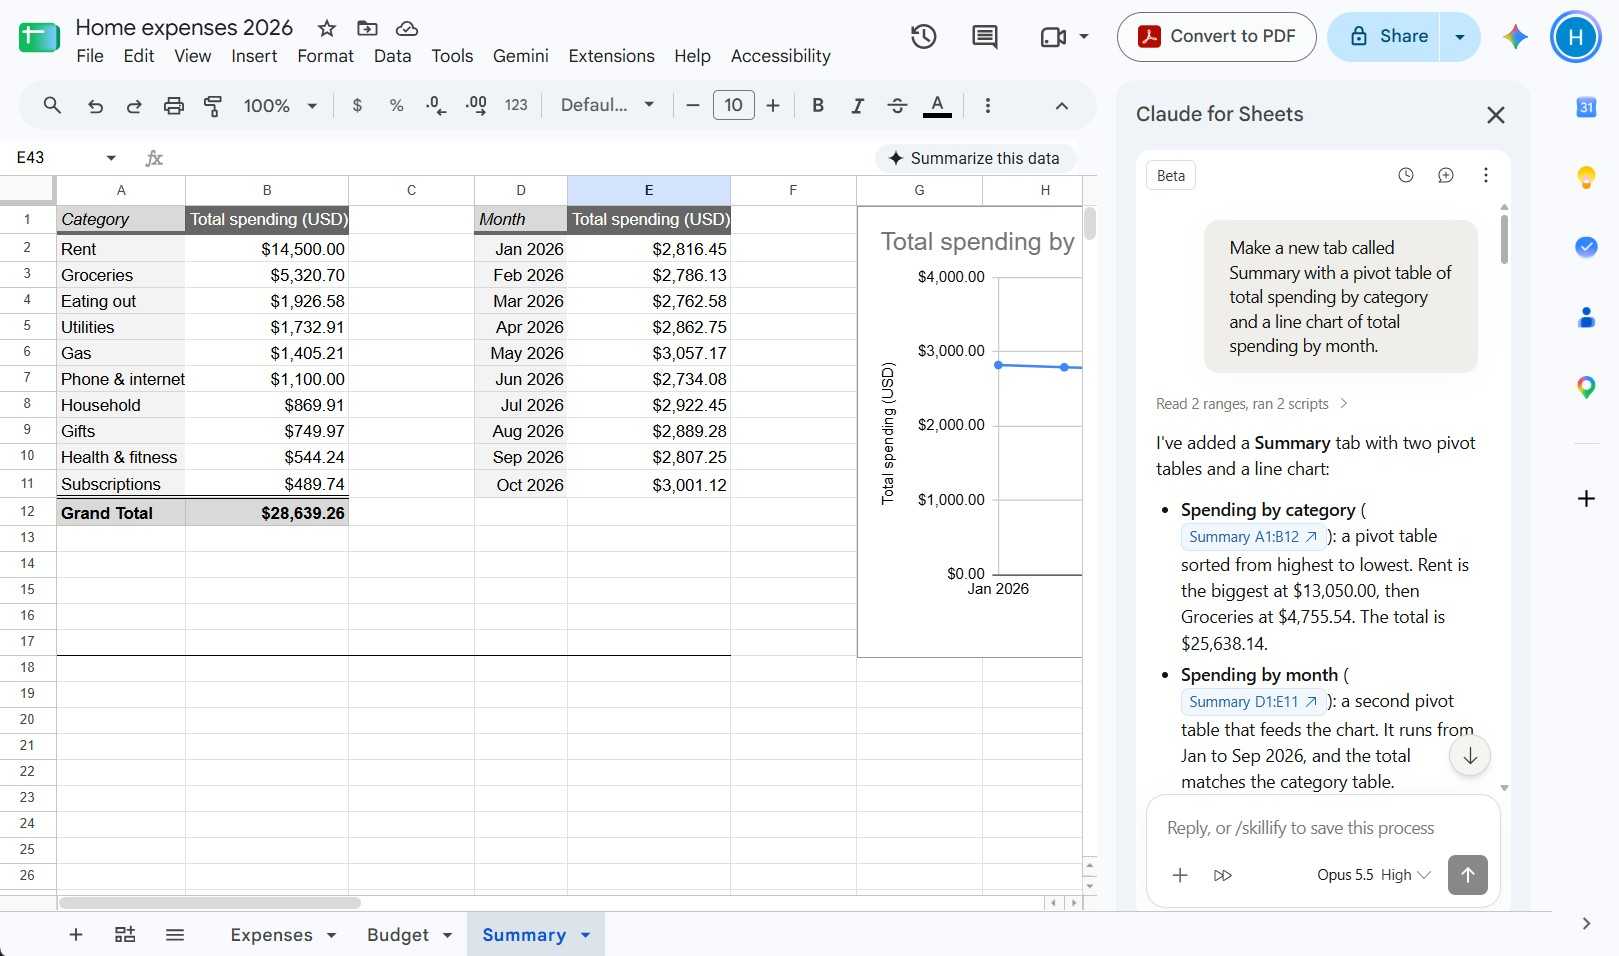Open Meet call options dropdown arrow
The width and height of the screenshot is (1619, 956).
1084,37
